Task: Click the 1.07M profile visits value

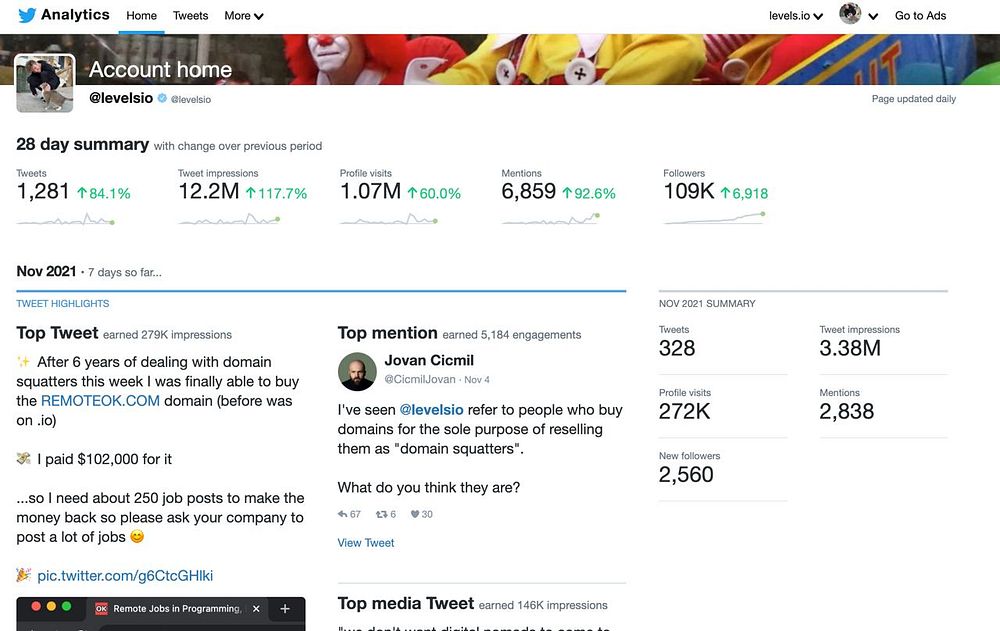Action: [371, 191]
